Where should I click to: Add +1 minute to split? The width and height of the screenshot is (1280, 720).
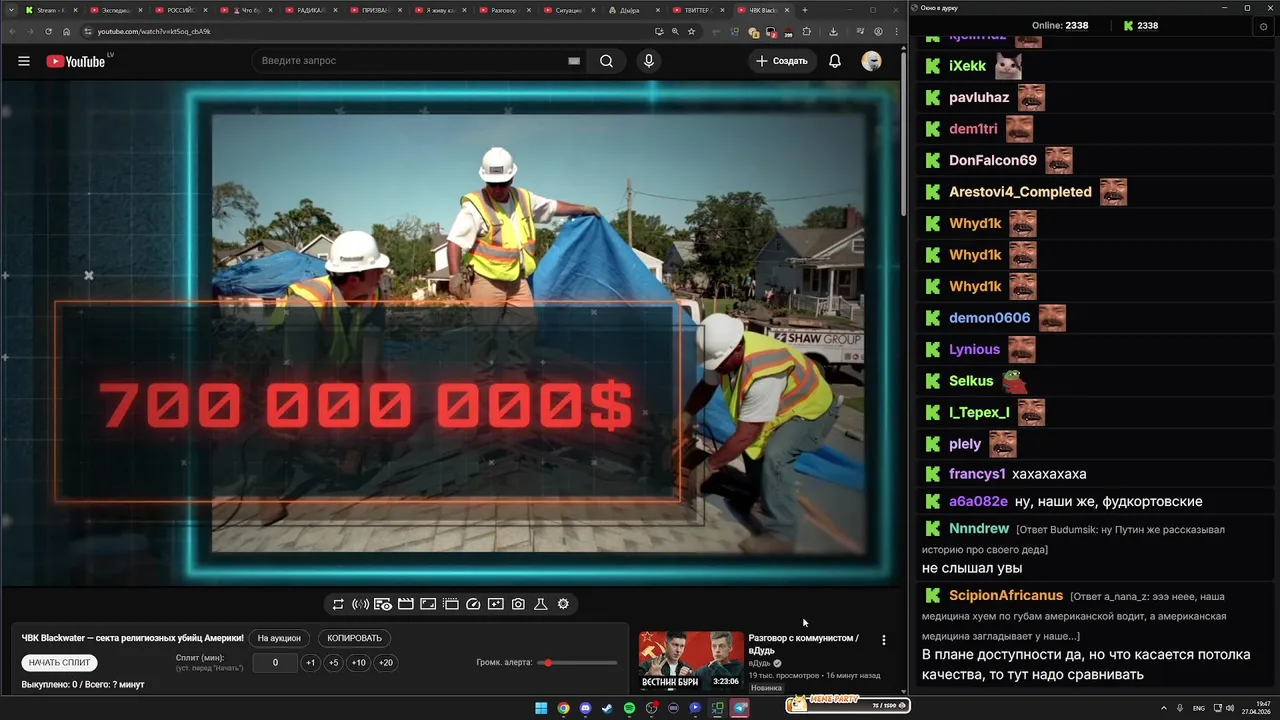click(310, 663)
